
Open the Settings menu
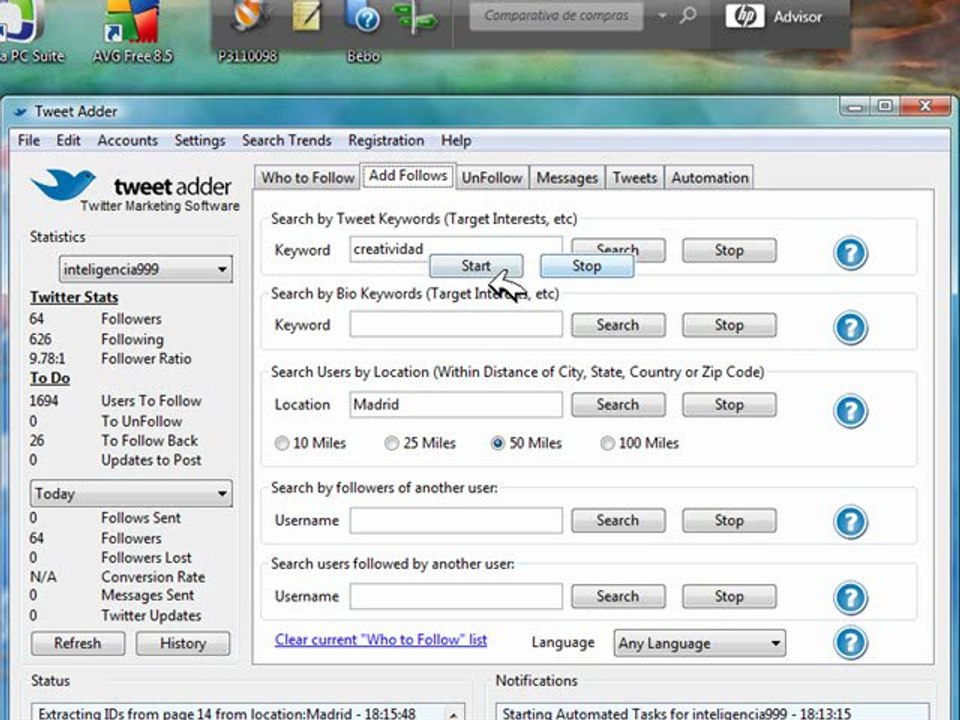point(200,141)
